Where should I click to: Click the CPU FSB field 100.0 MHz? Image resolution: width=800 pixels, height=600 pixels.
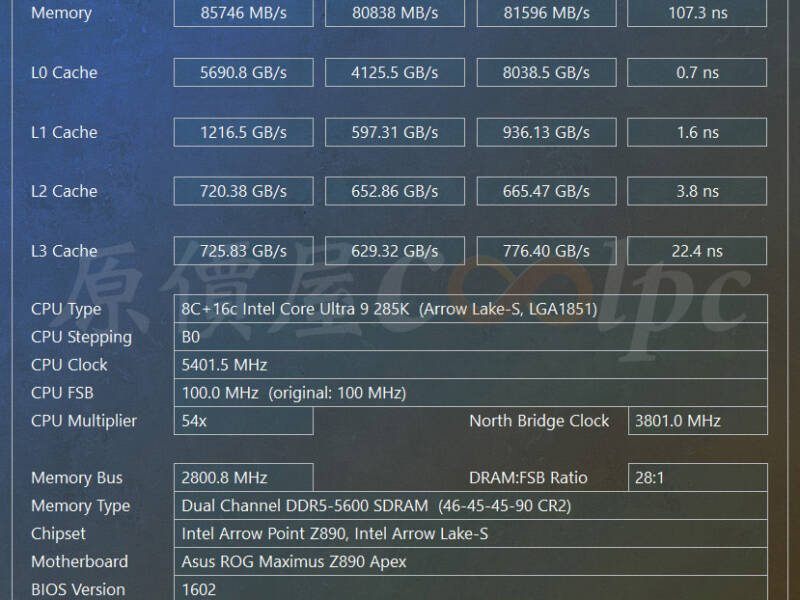coord(470,393)
